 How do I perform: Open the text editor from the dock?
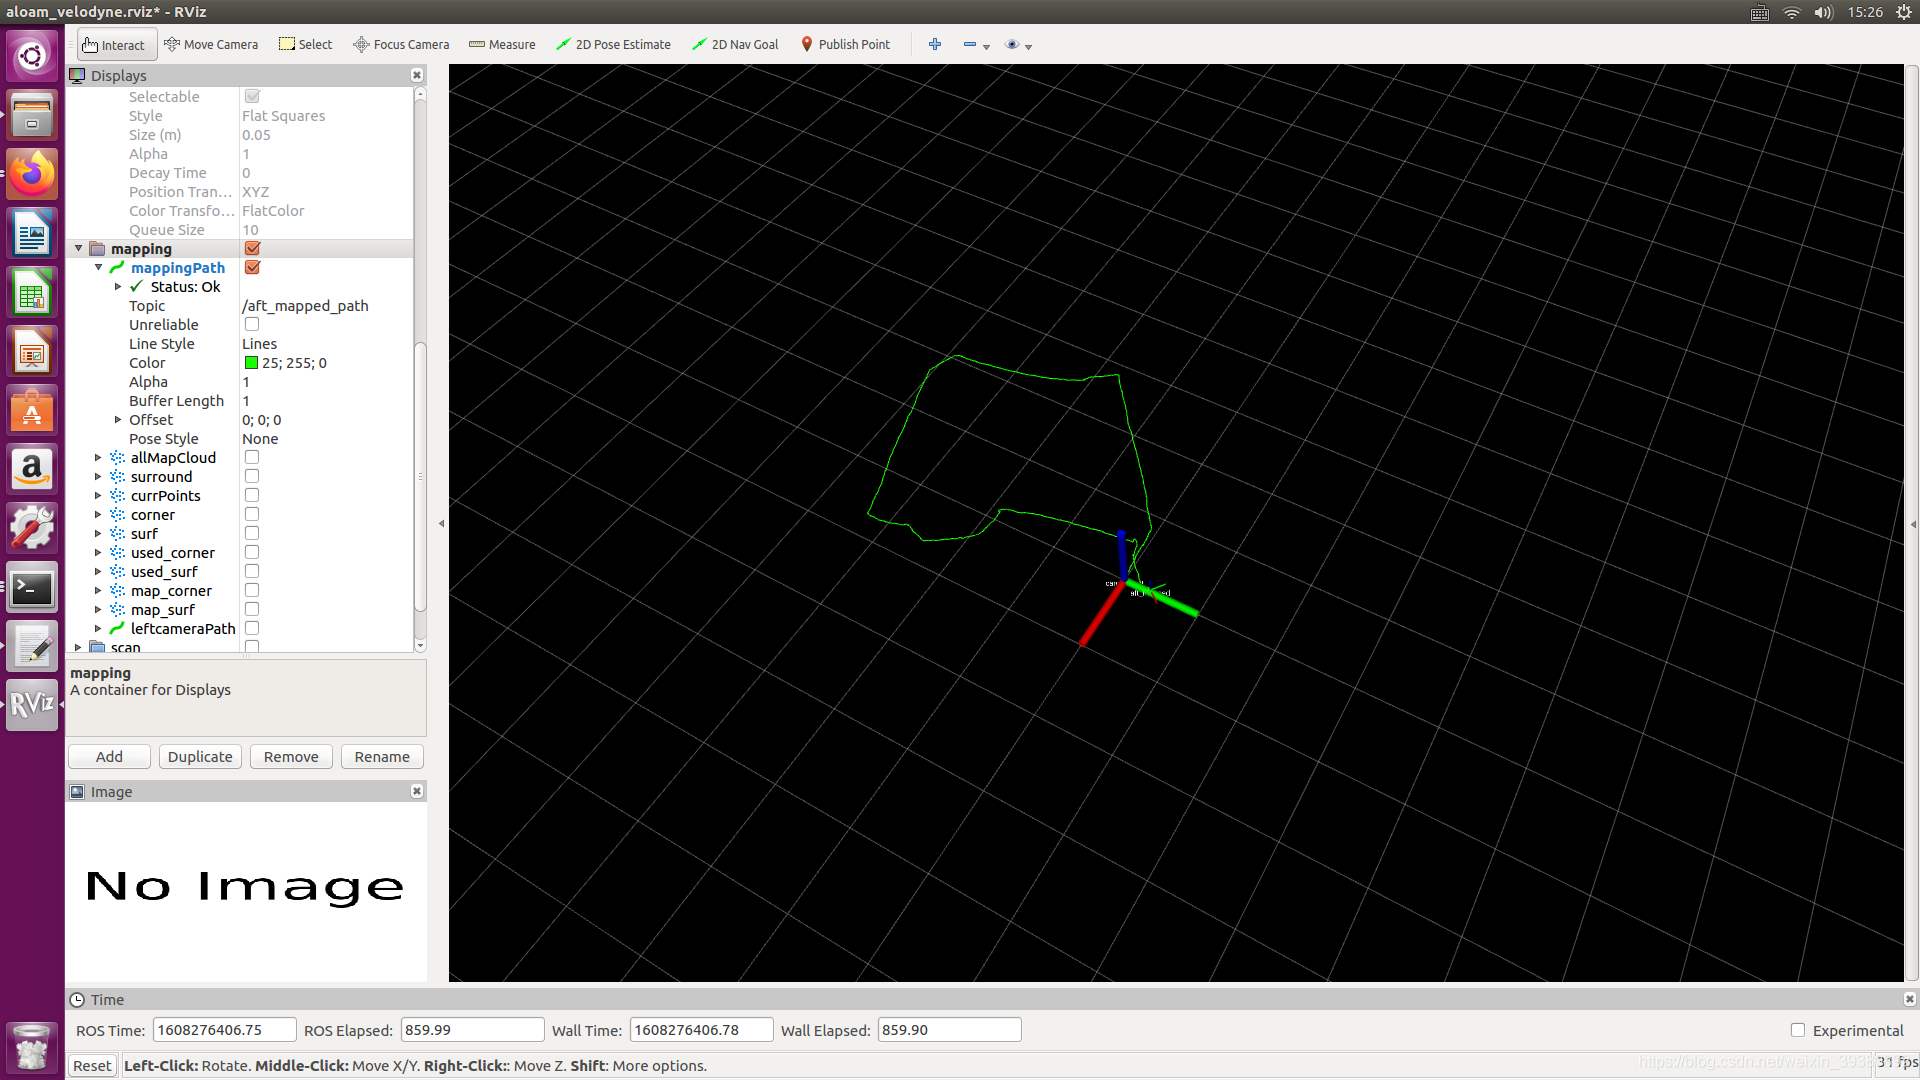pyautogui.click(x=32, y=647)
